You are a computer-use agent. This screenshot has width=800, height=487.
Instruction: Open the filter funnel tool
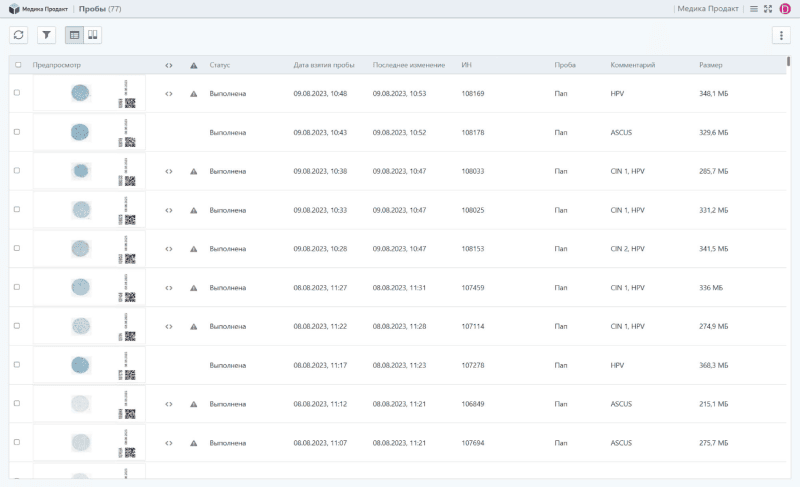pos(47,35)
